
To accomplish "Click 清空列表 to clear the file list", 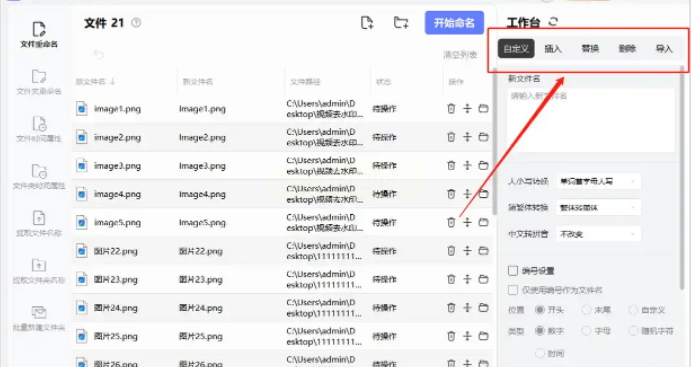I will tap(460, 55).
